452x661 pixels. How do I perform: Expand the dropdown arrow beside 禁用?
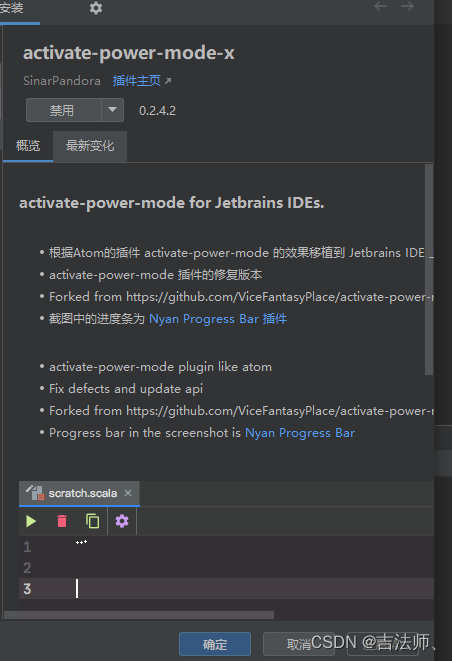click(x=112, y=110)
